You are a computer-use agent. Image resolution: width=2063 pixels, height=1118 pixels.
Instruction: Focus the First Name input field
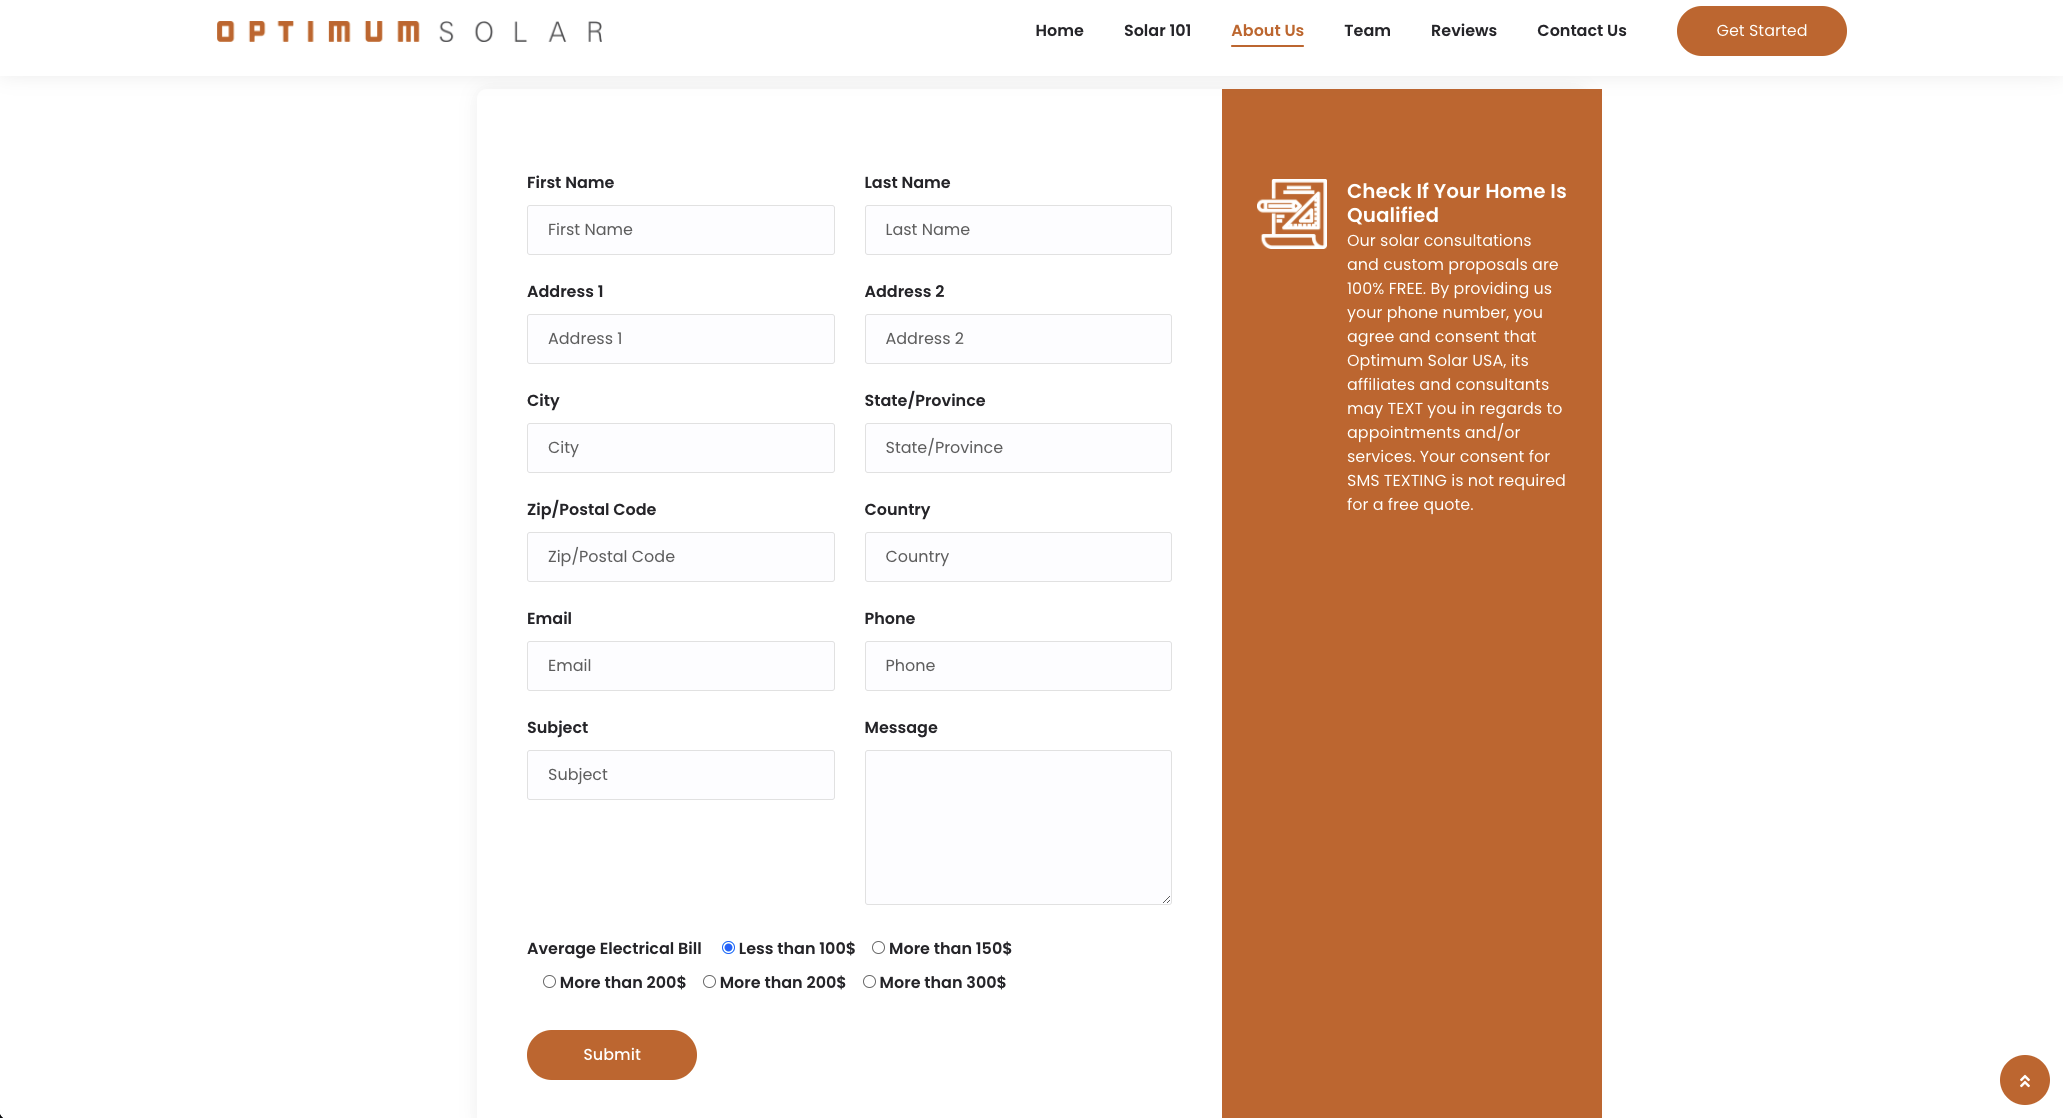[x=680, y=230]
